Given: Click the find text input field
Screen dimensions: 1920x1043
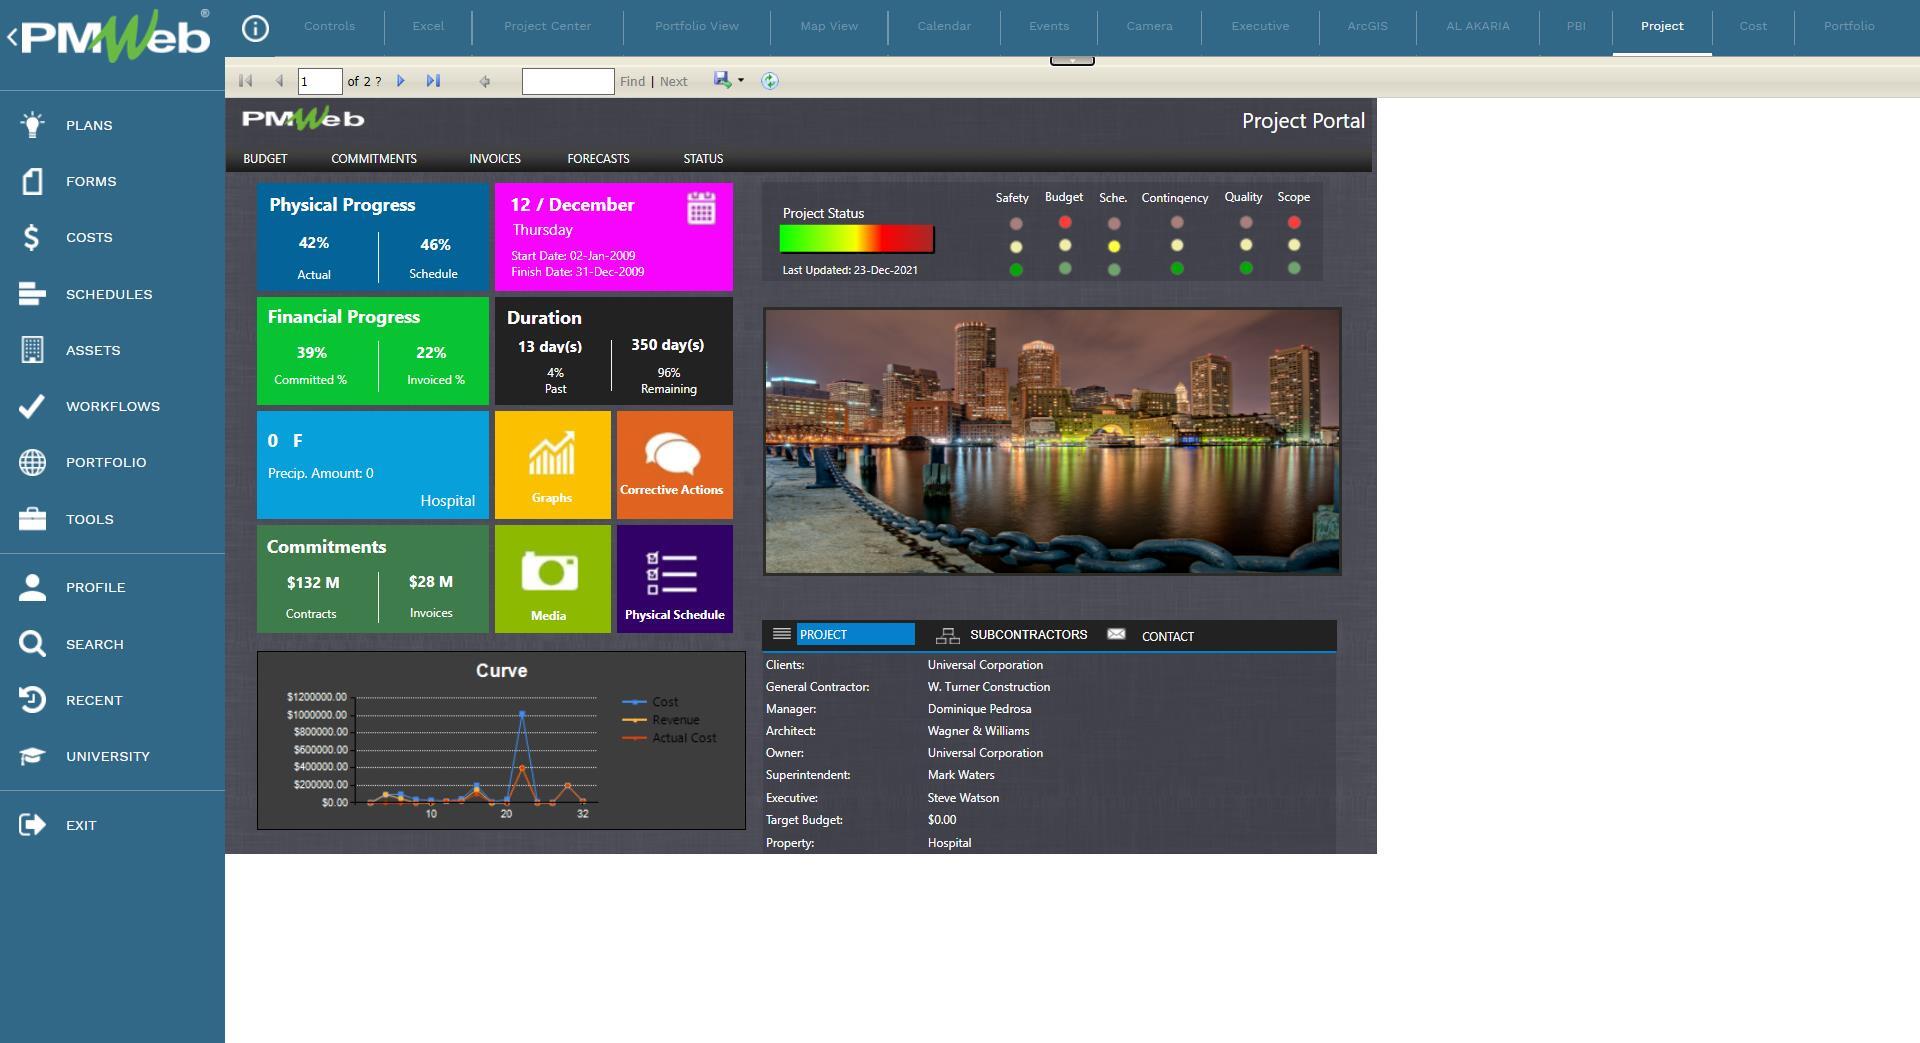Looking at the screenshot, I should pos(568,81).
